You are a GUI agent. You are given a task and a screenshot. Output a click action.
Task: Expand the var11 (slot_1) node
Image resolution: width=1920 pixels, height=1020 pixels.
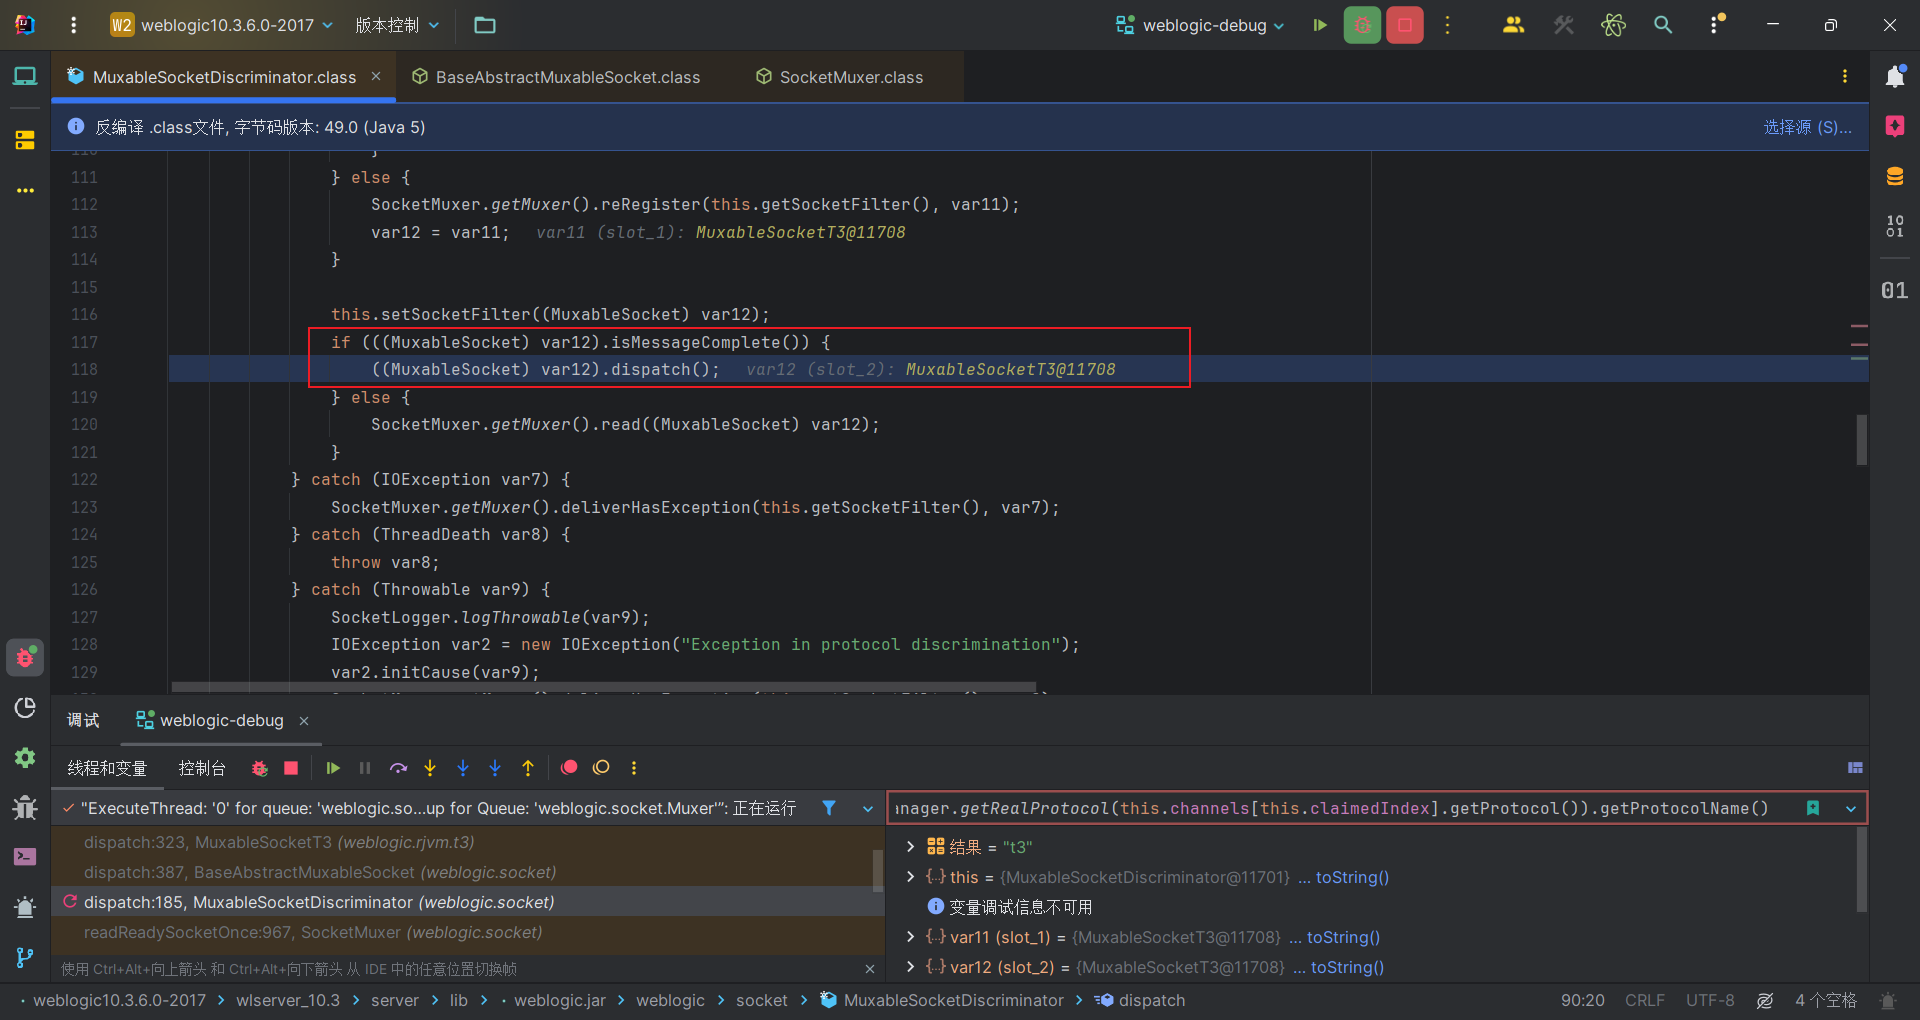[x=910, y=937]
